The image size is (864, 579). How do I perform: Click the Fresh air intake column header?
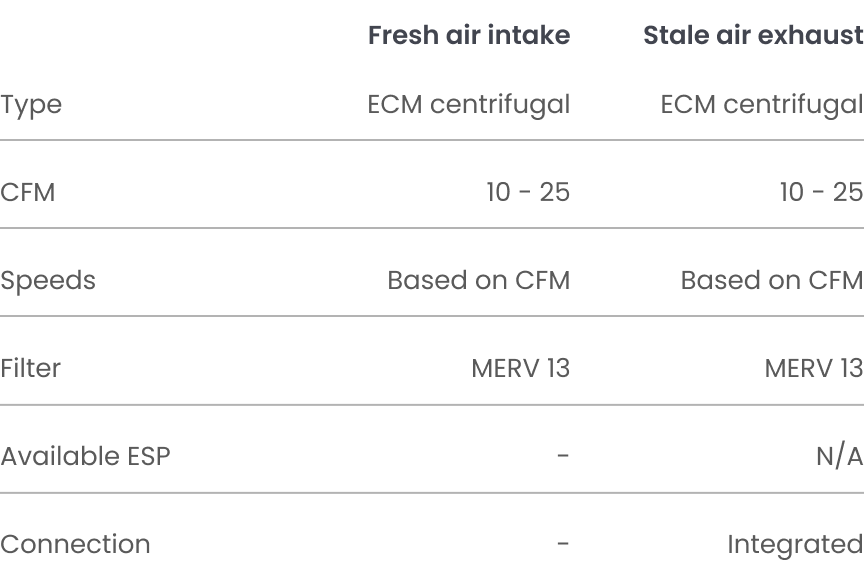469,35
